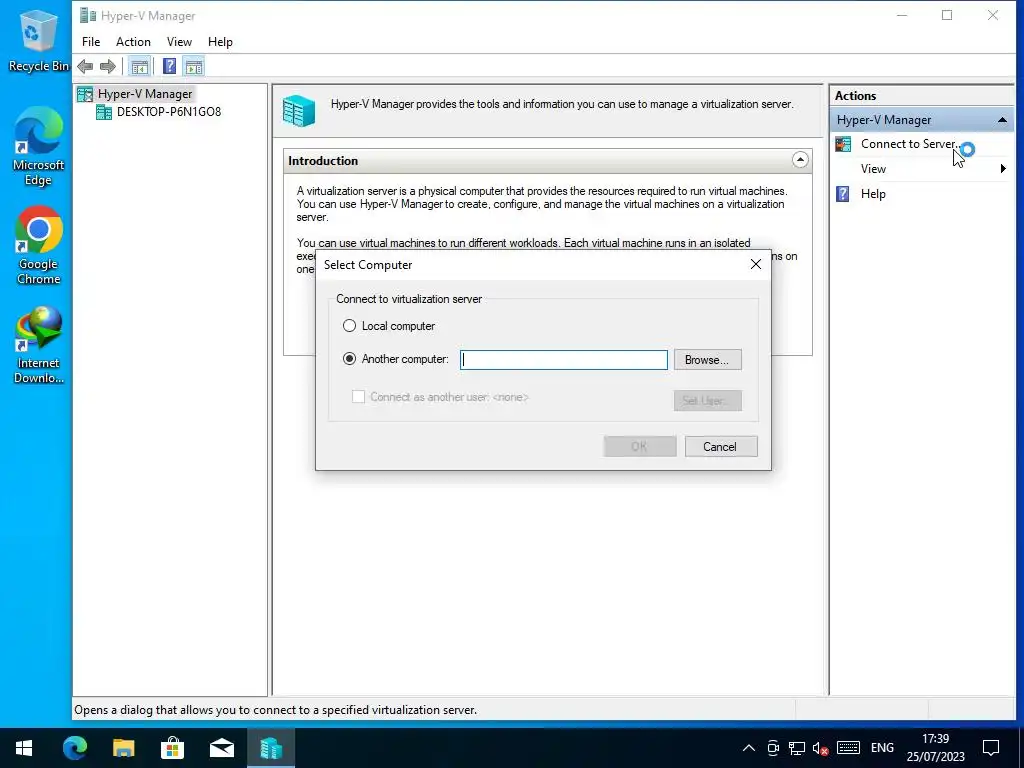The image size is (1024, 768).
Task: Open Mail app from the taskbar
Action: [x=221, y=748]
